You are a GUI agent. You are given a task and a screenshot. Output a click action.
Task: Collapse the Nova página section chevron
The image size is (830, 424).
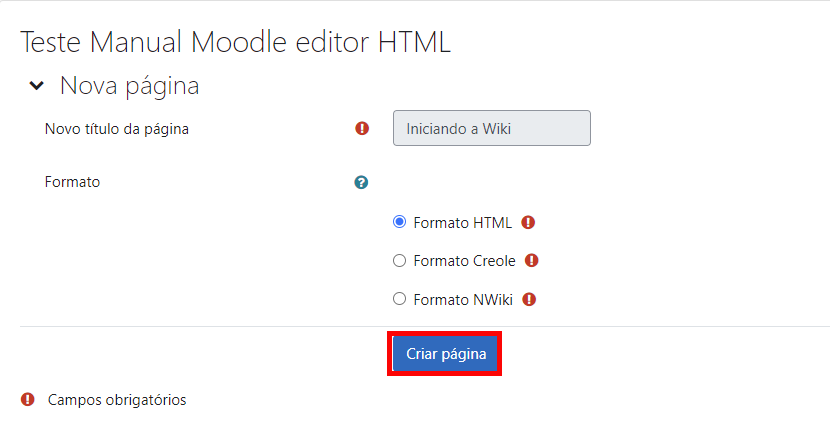(x=36, y=85)
